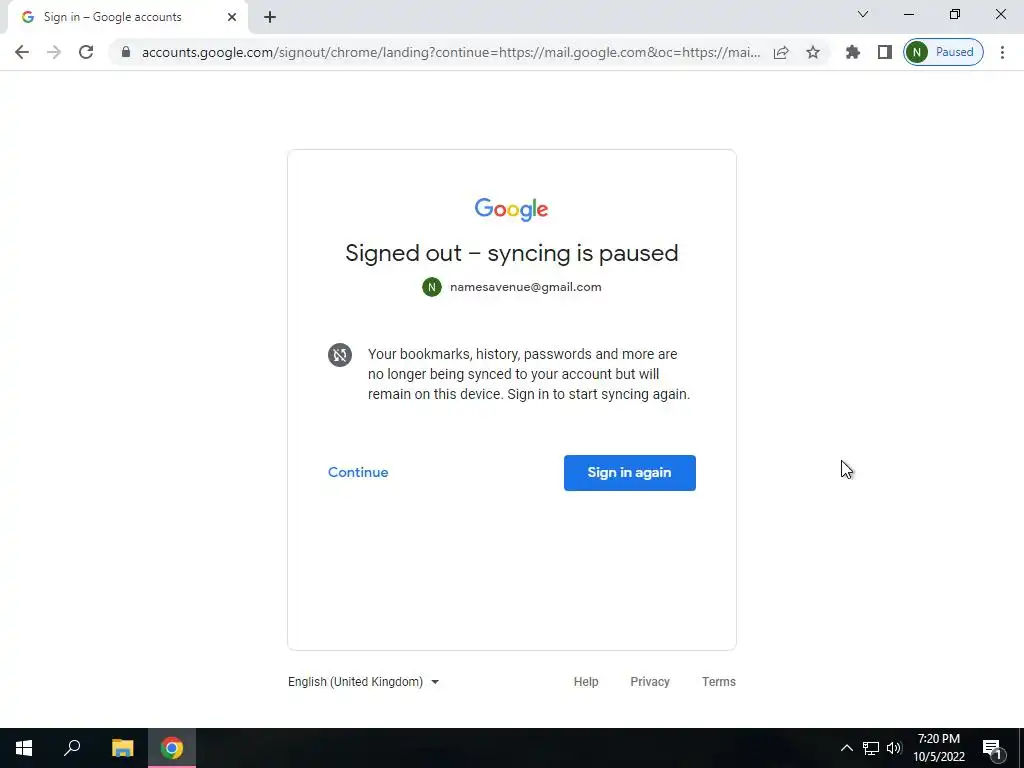The image size is (1024, 768).
Task: Go back using the browser back arrow
Action: click(22, 52)
